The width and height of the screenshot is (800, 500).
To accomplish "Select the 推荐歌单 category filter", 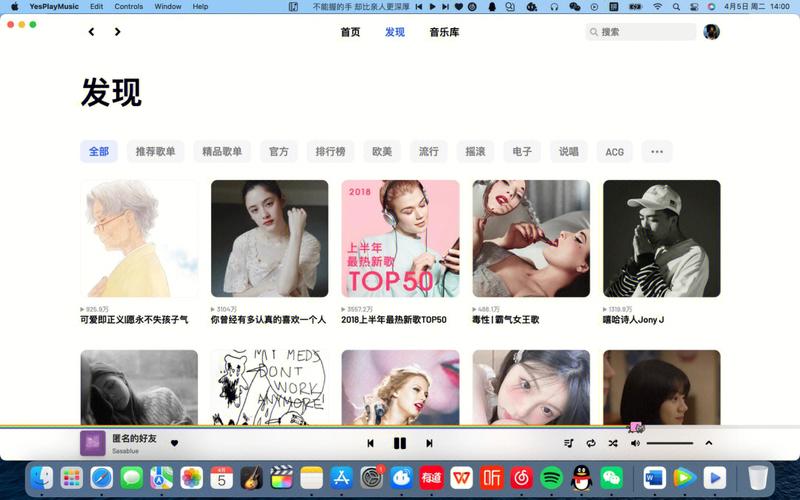I will [156, 152].
